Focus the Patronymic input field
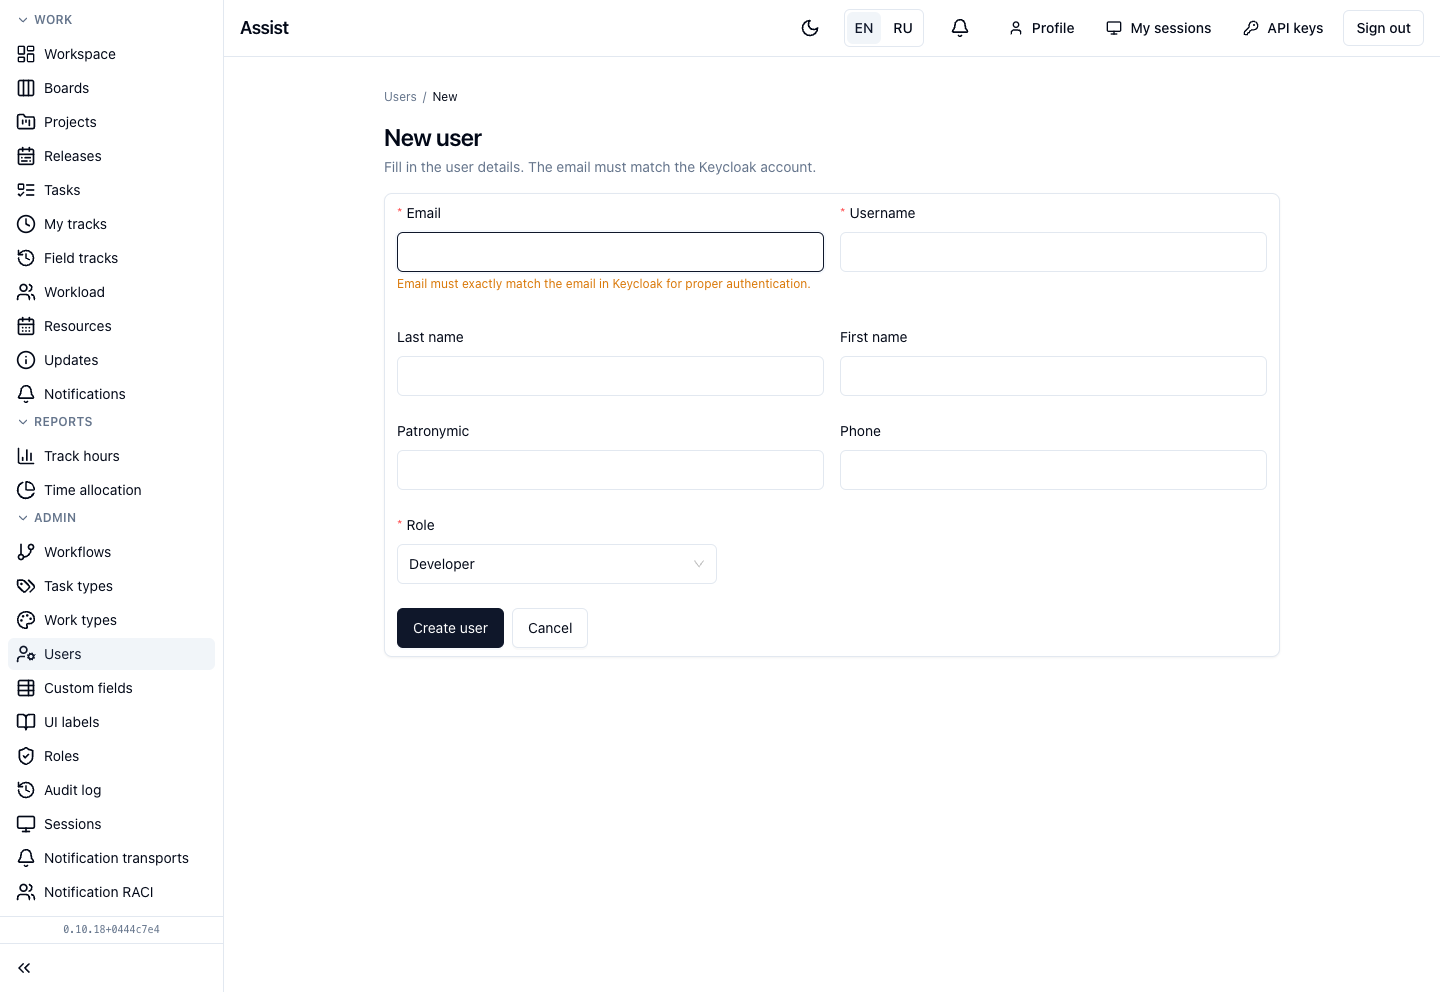Screen dimensions: 1440x992 610,470
